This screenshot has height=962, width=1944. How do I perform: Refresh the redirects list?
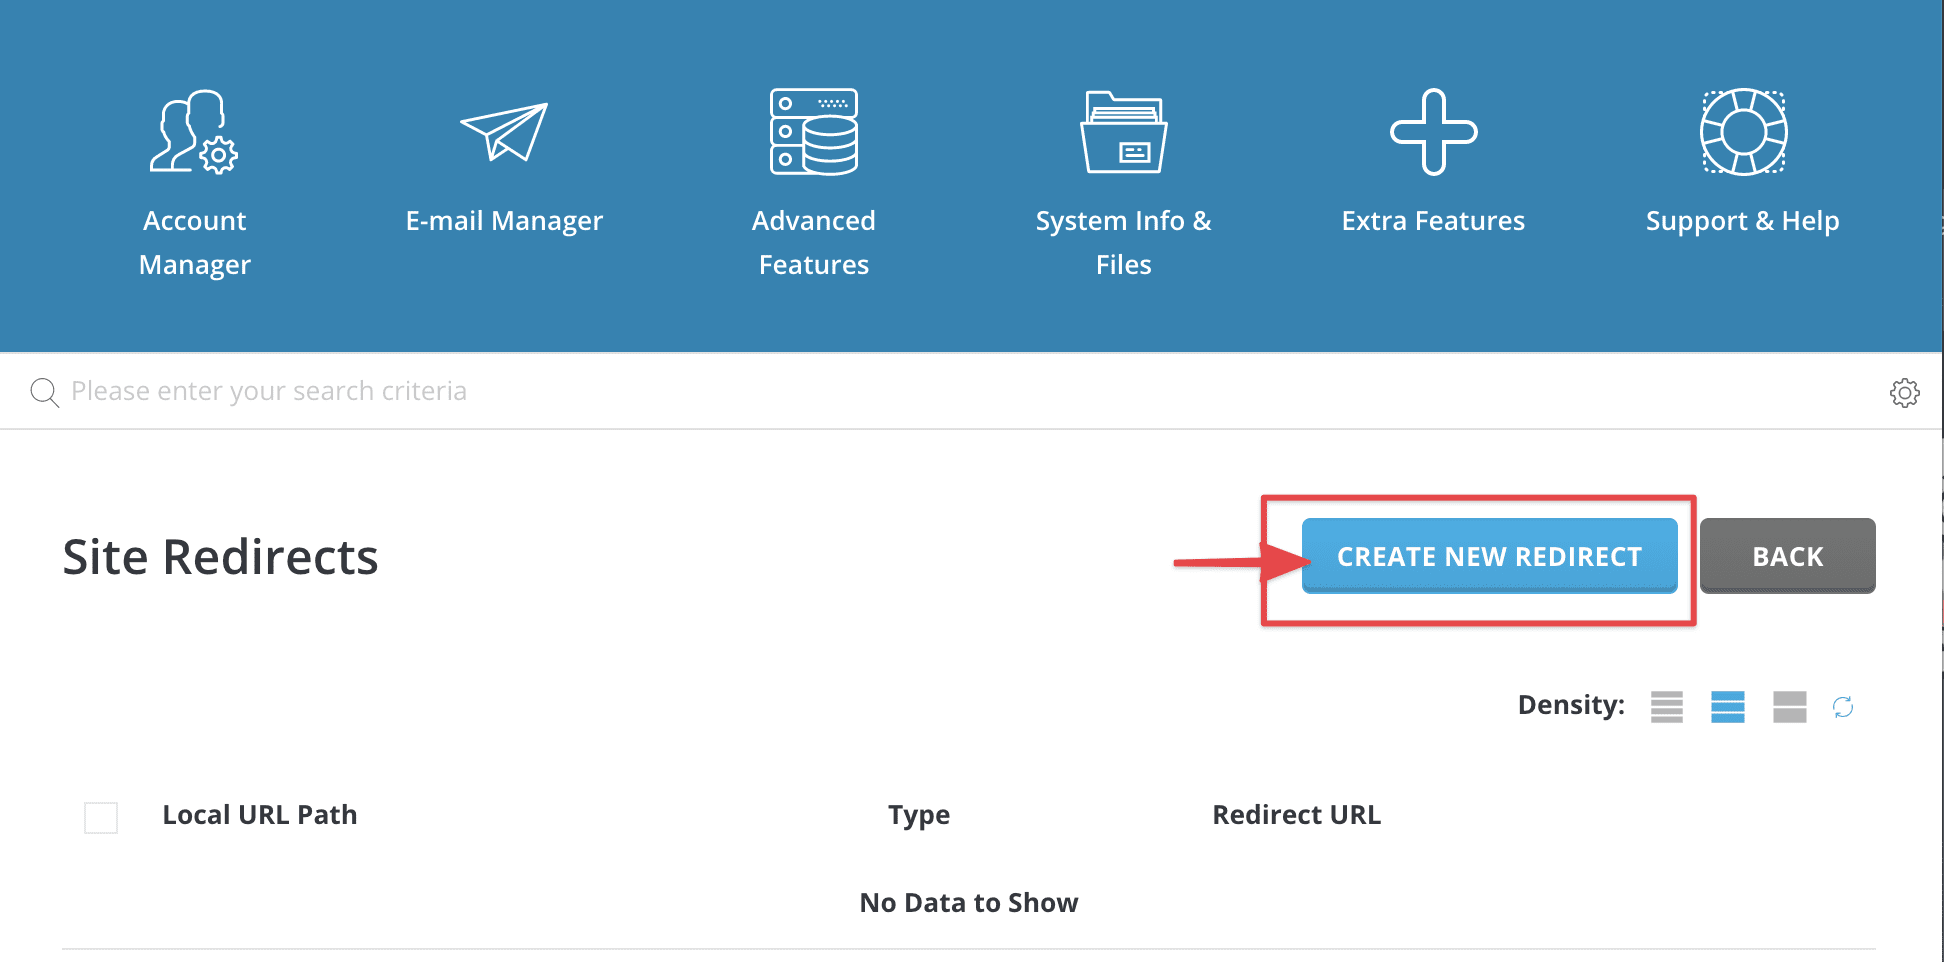(x=1845, y=707)
